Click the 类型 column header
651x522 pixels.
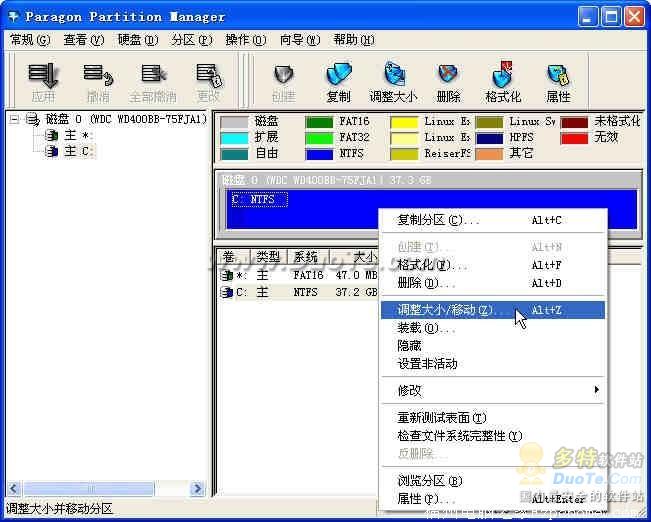[269, 256]
